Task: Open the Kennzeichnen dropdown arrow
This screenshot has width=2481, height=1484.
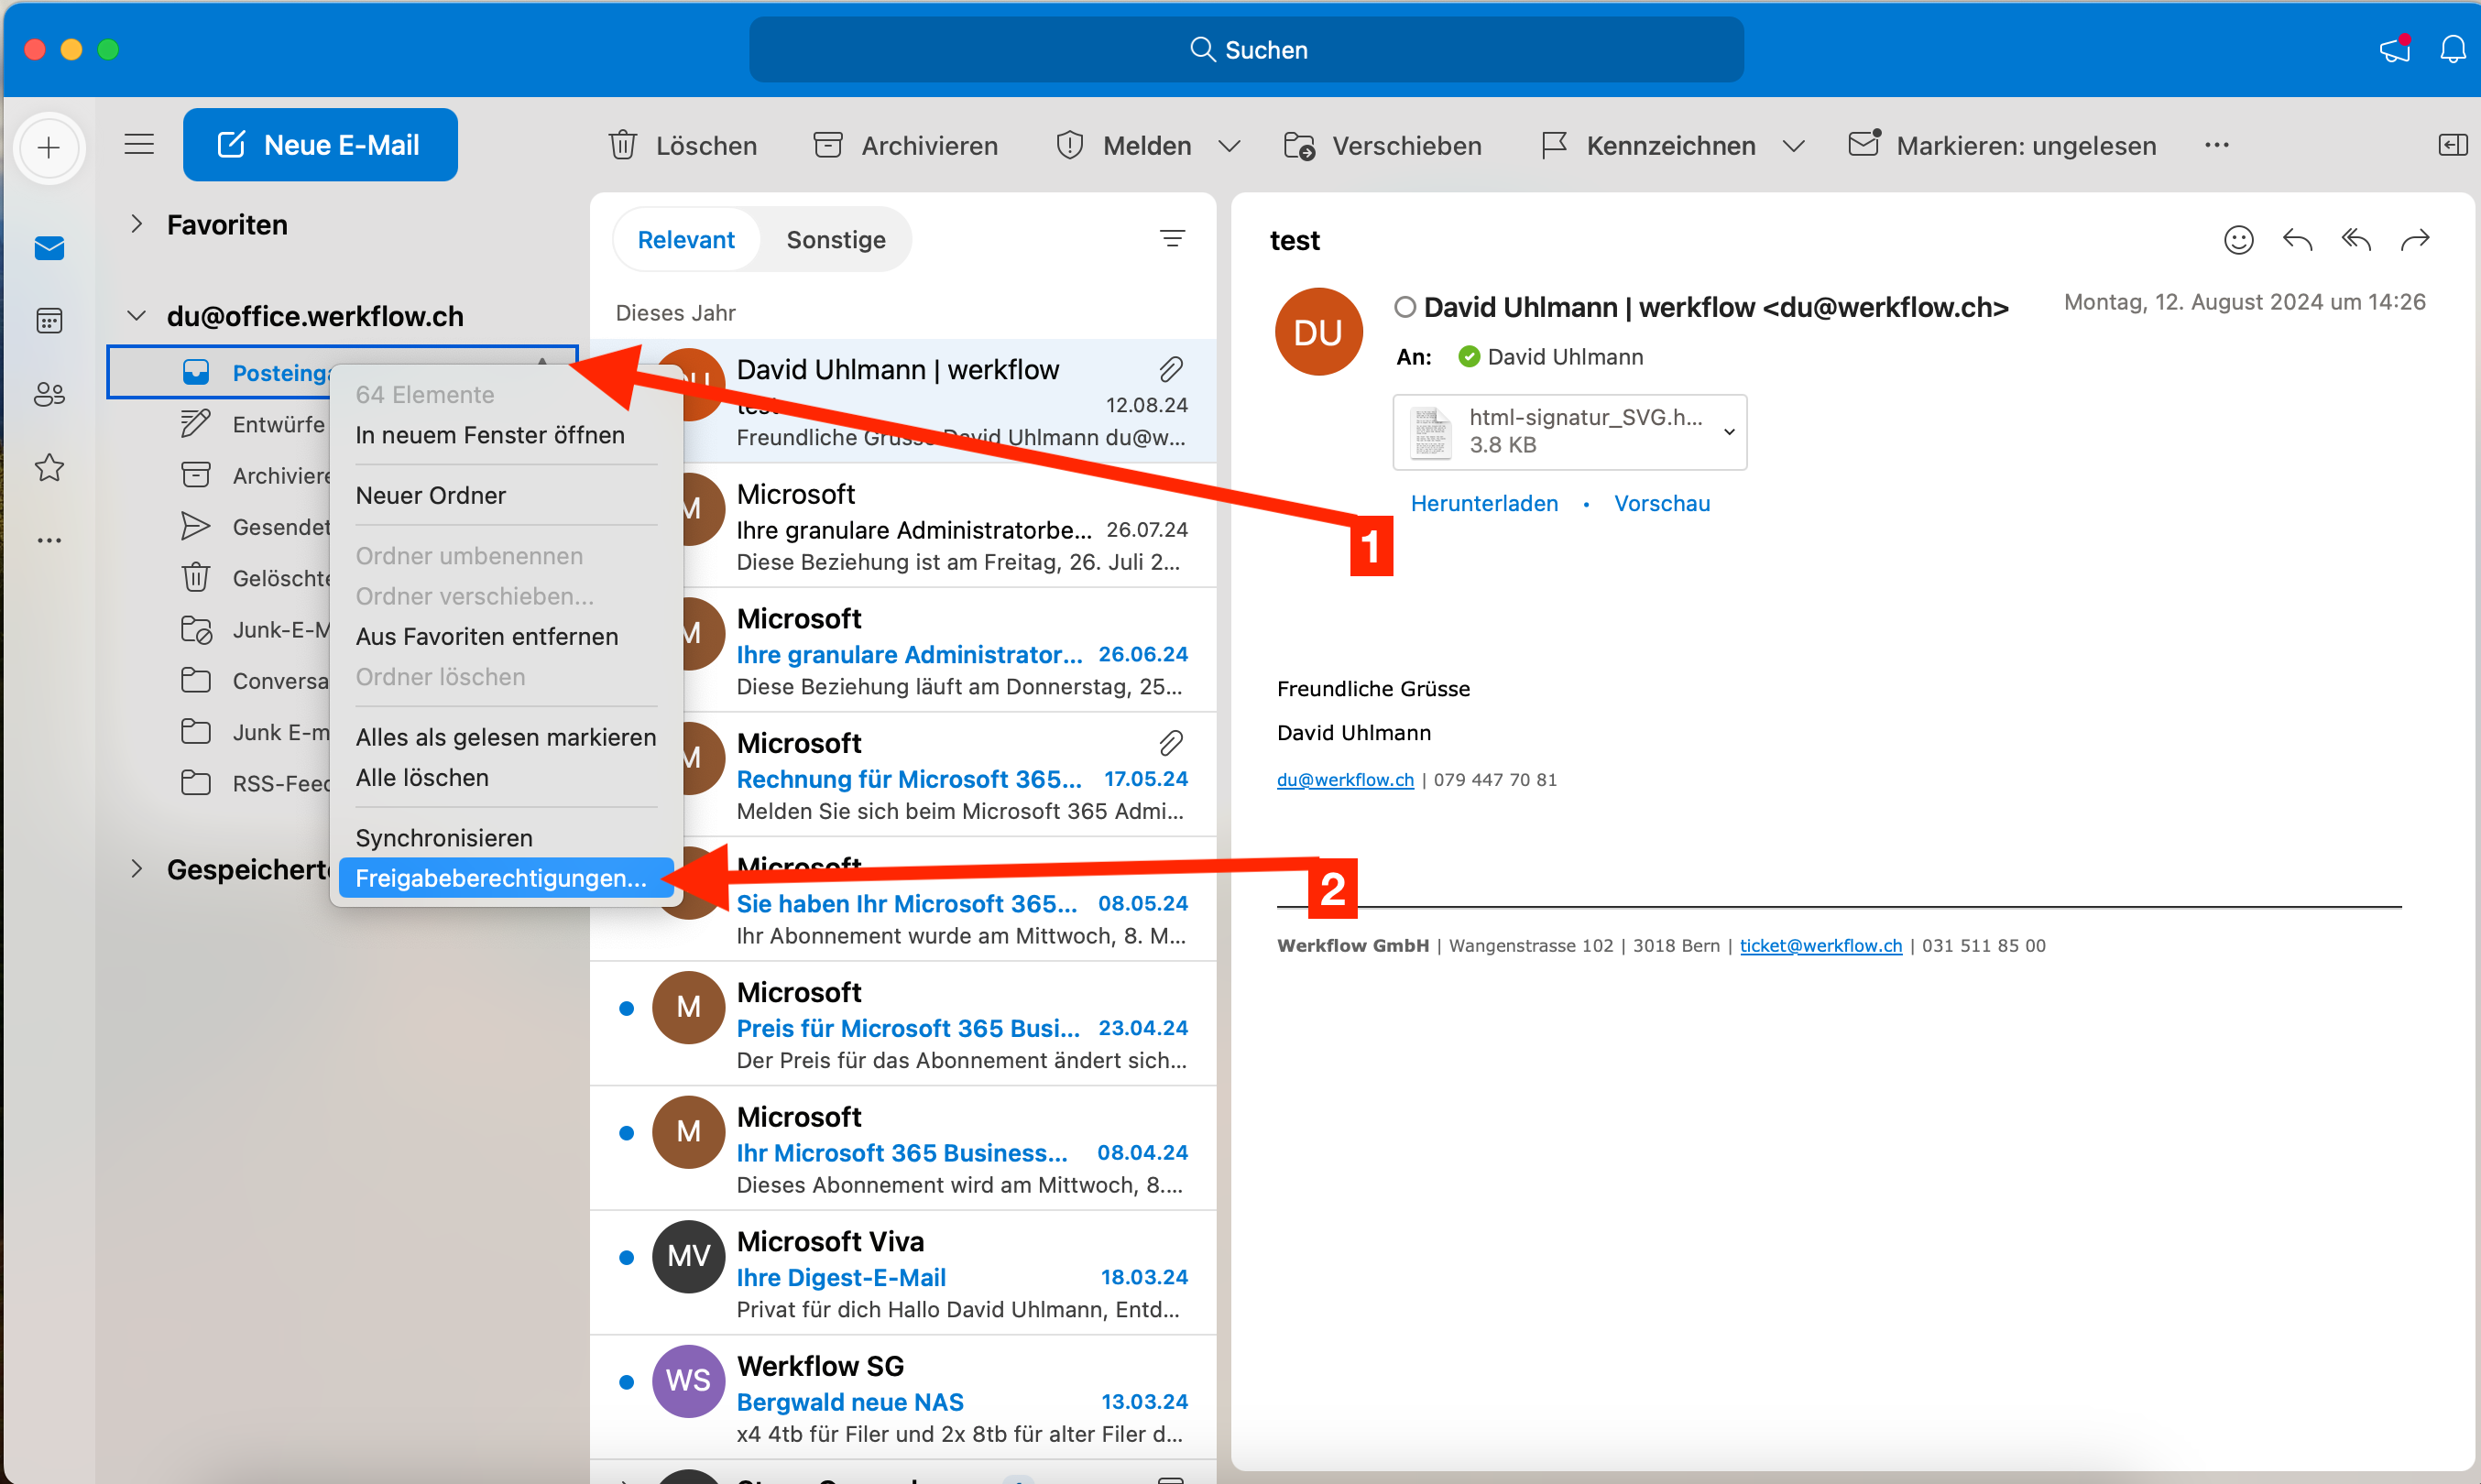Action: click(x=1794, y=146)
